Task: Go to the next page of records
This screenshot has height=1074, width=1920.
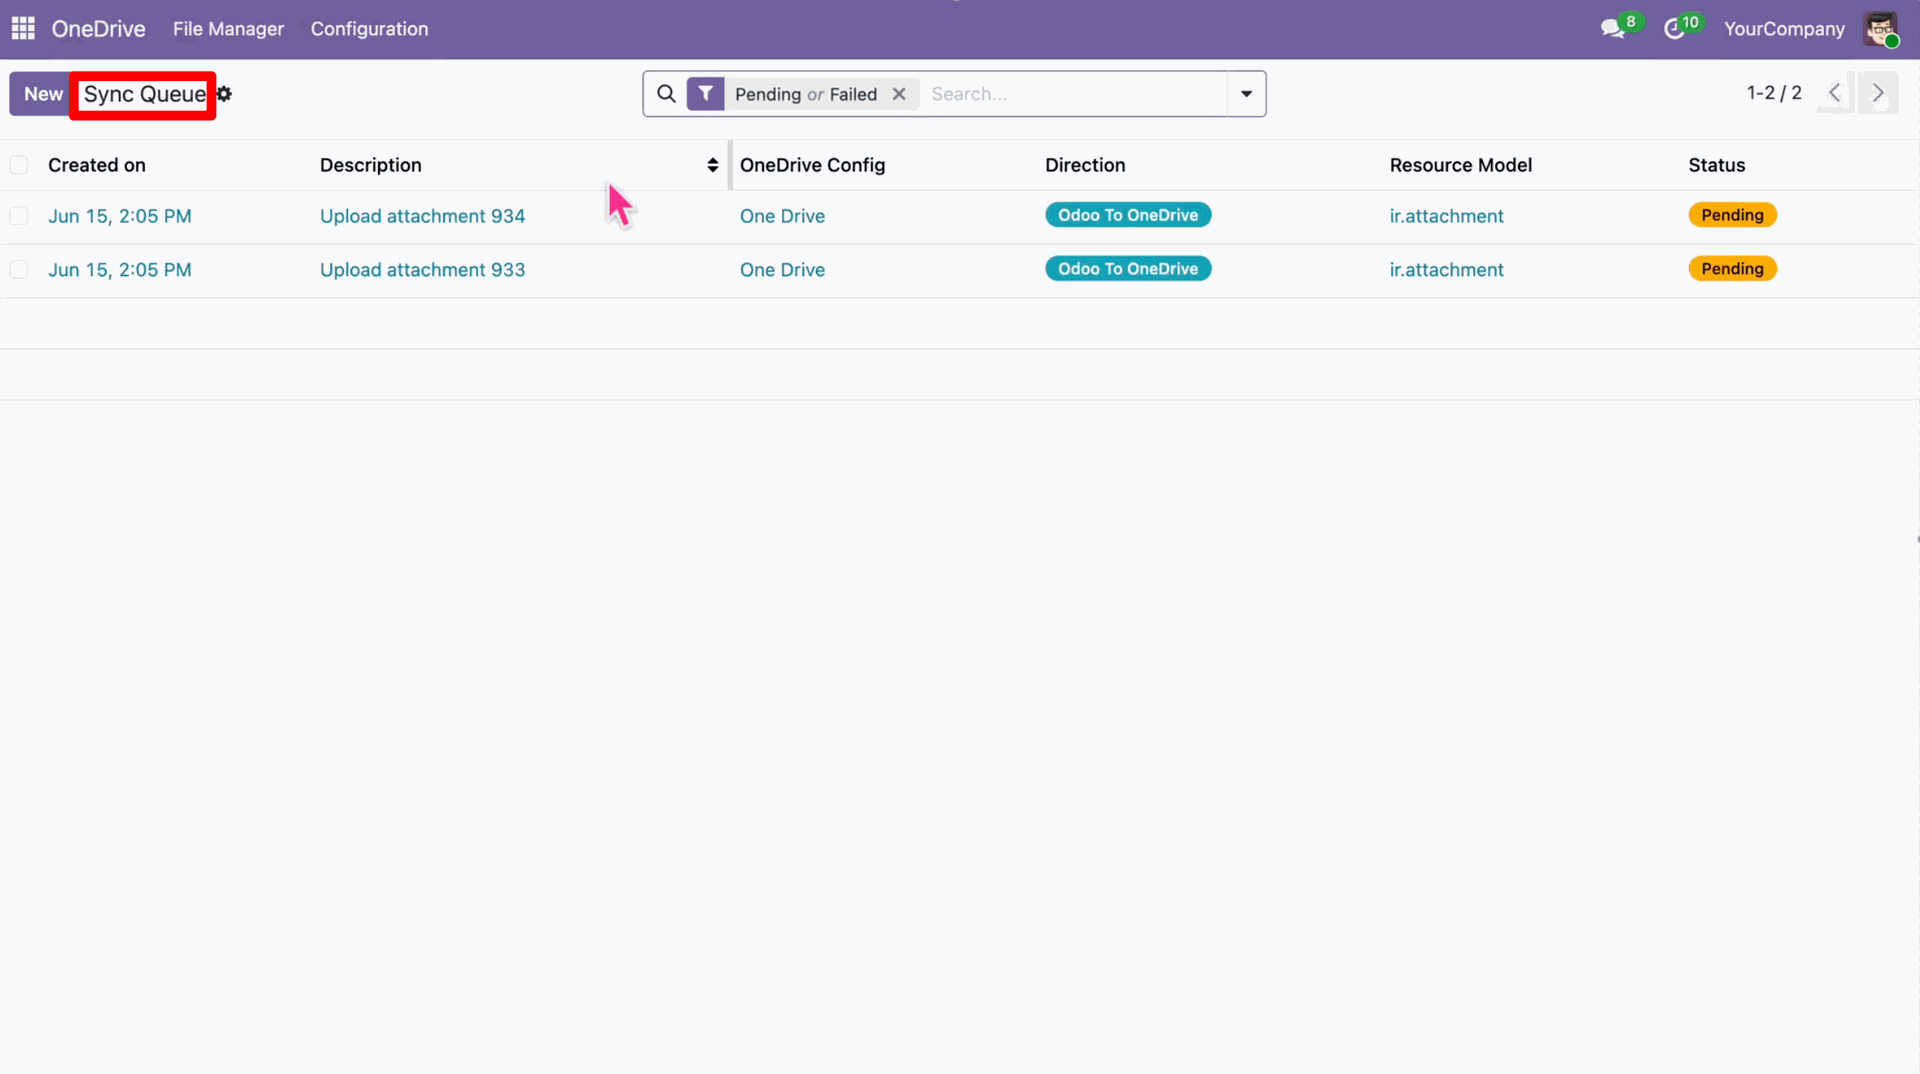Action: coord(1878,93)
